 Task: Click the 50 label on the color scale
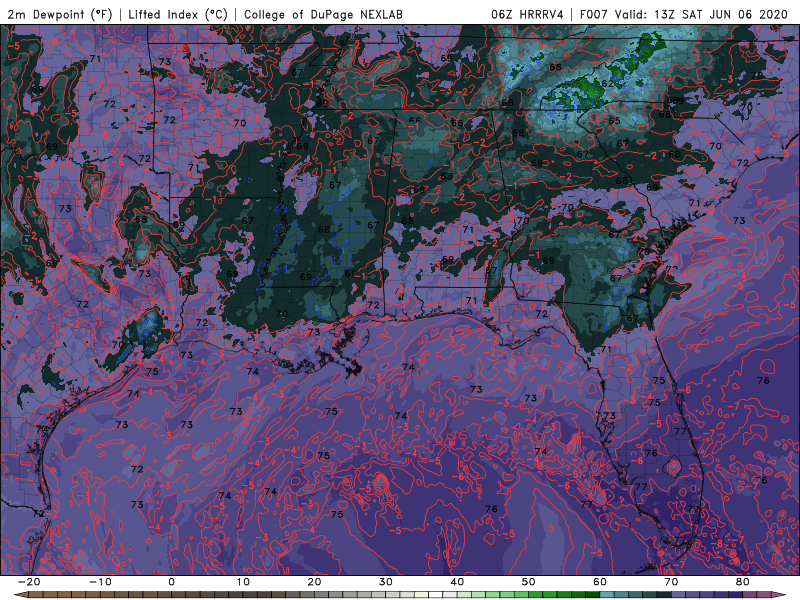pos(529,582)
